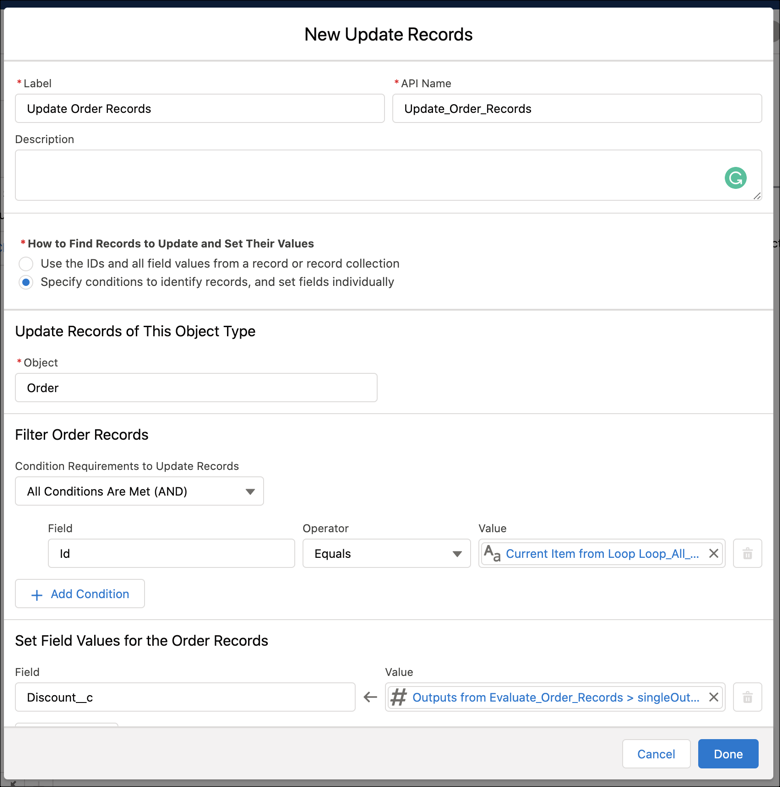Click the New Update Records title
This screenshot has height=787, width=780.
[x=388, y=34]
